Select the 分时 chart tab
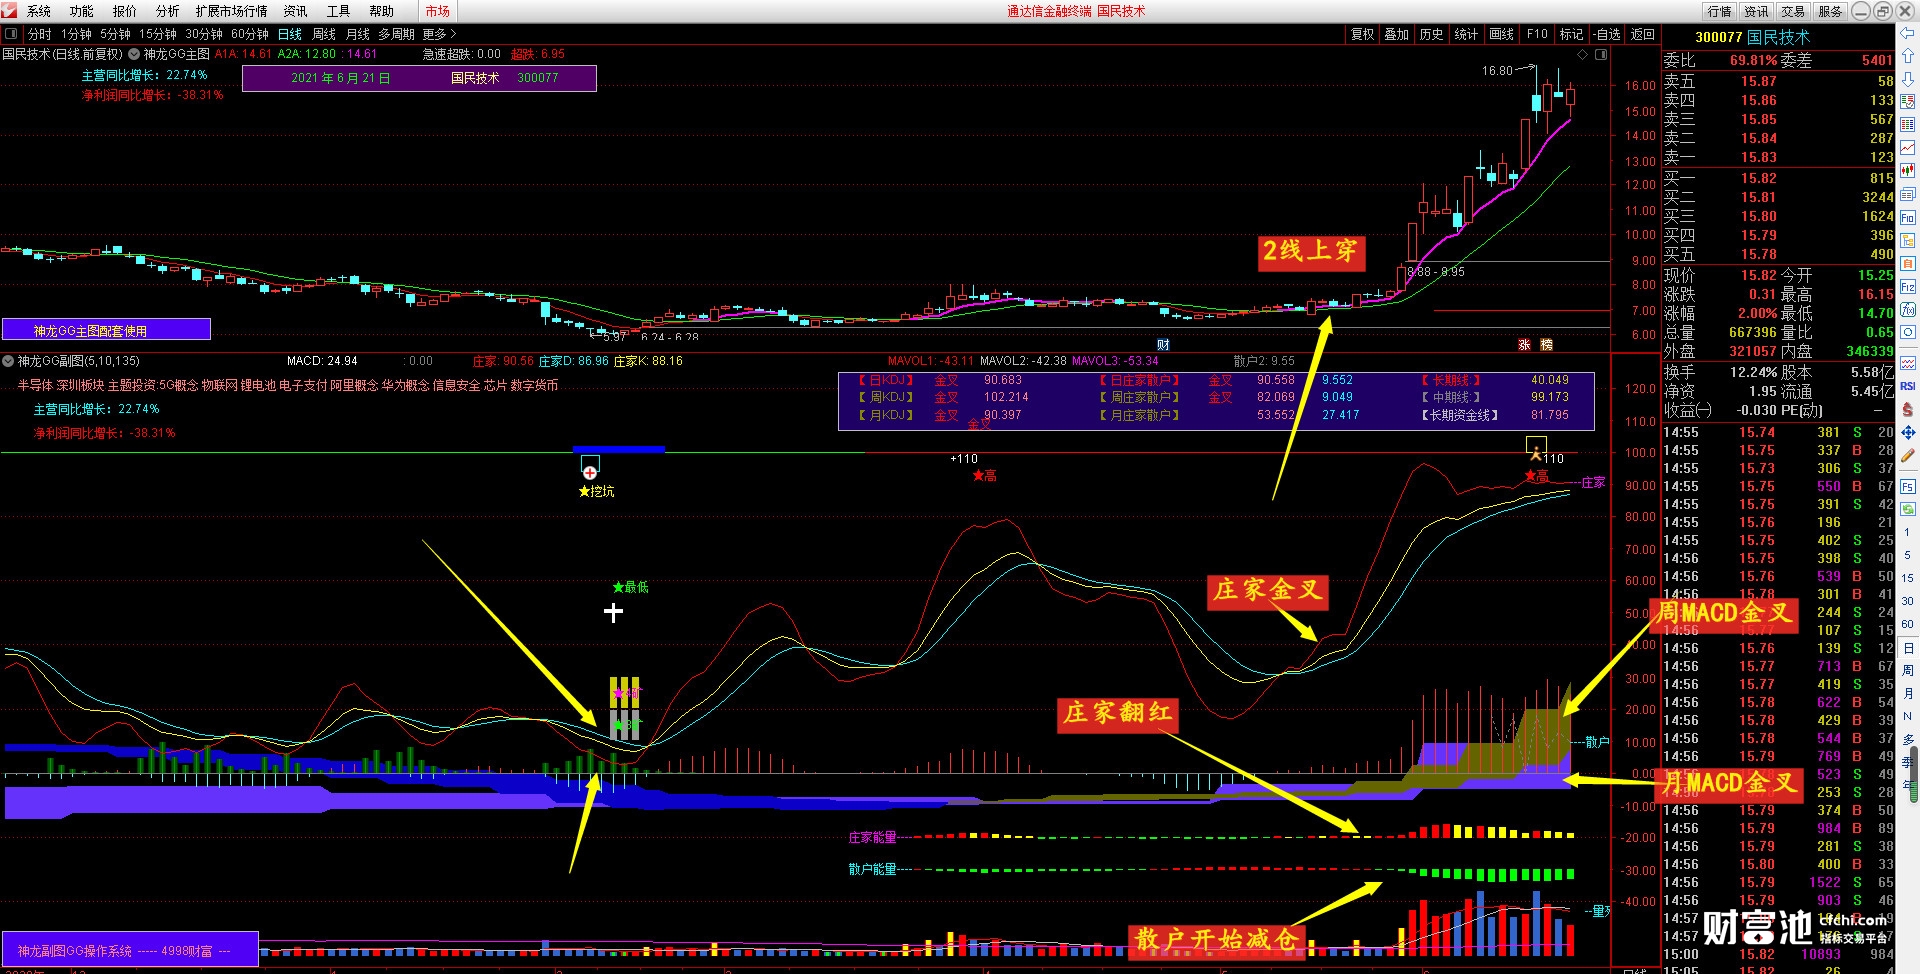Screen dimensions: 1920x974 [x=40, y=34]
